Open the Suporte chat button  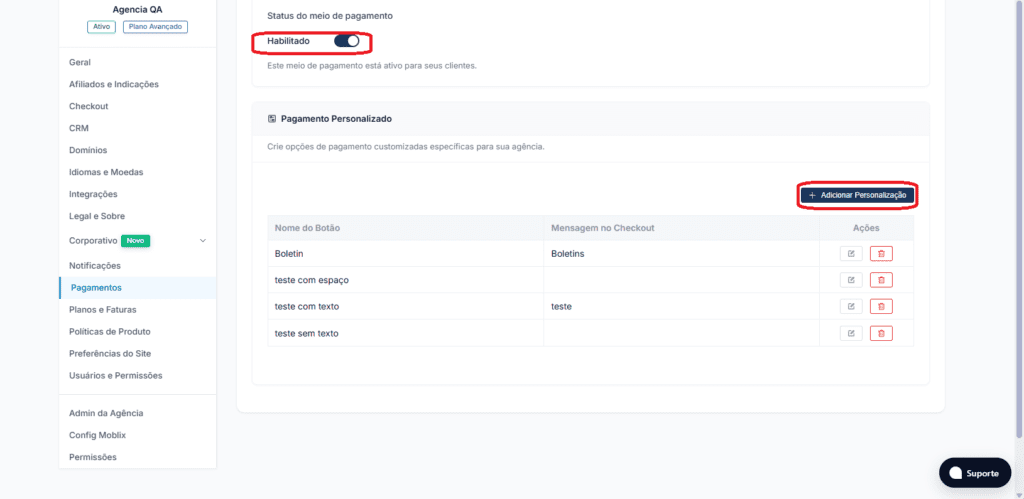[975, 473]
